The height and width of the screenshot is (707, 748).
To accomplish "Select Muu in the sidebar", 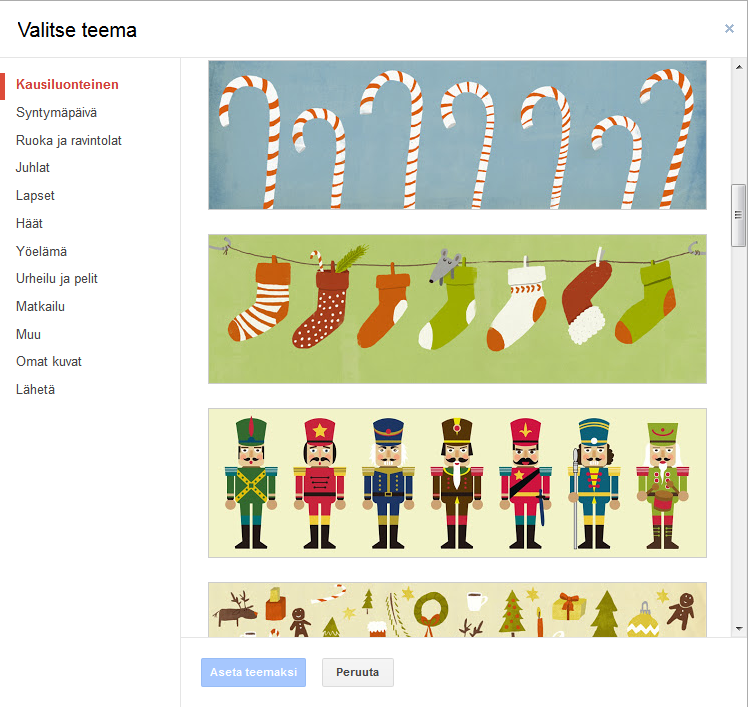I will (28, 334).
